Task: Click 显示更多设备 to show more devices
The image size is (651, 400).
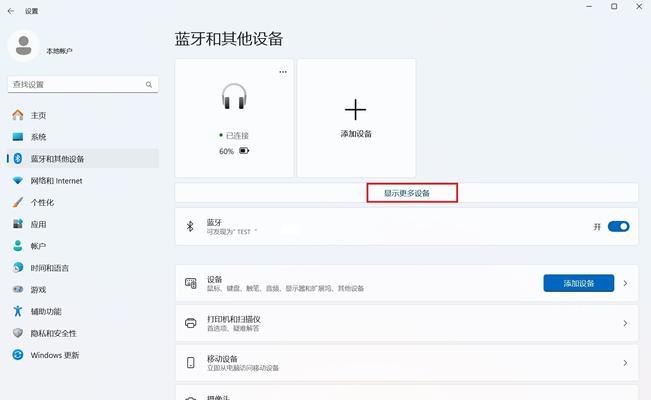Action: click(406, 193)
